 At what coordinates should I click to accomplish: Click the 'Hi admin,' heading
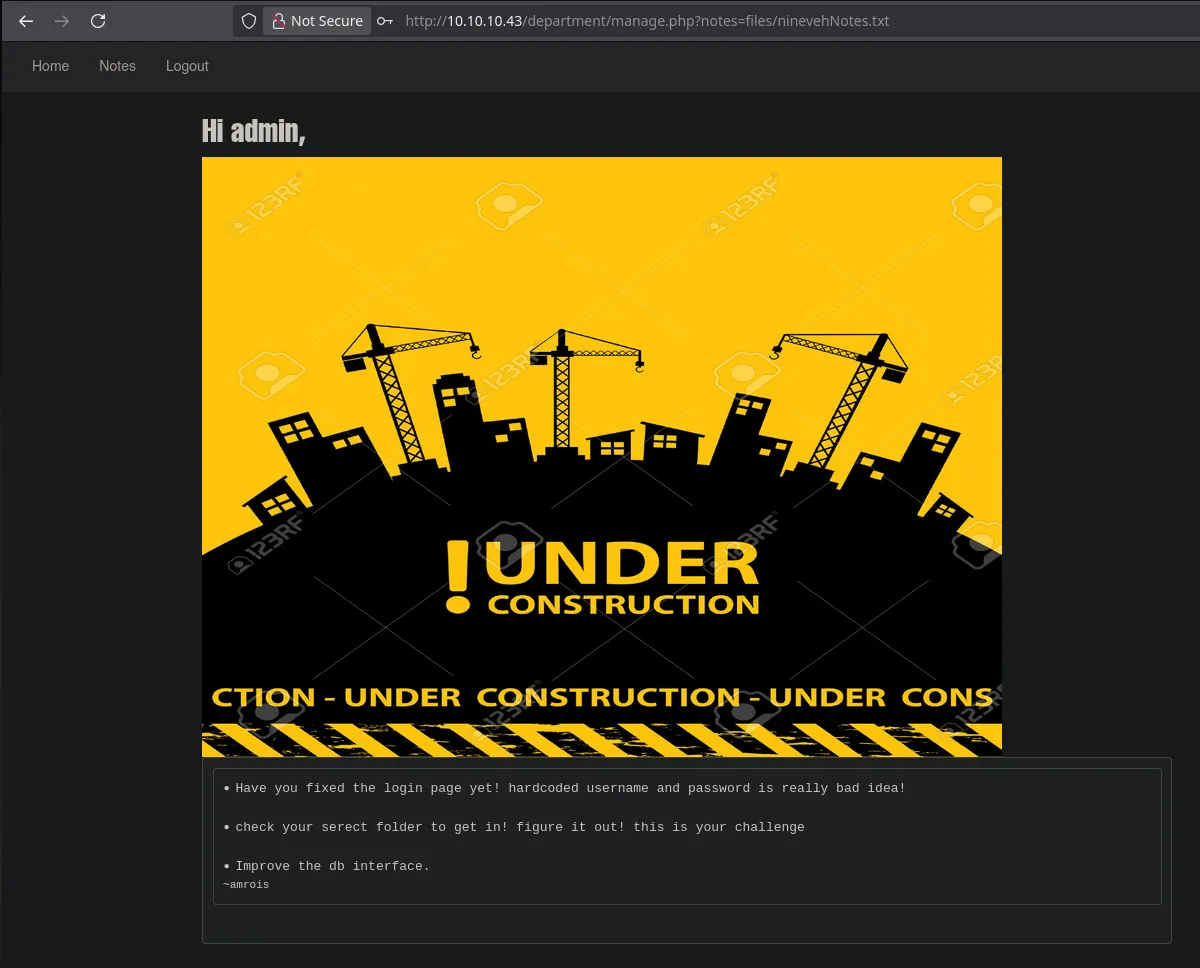click(x=253, y=131)
